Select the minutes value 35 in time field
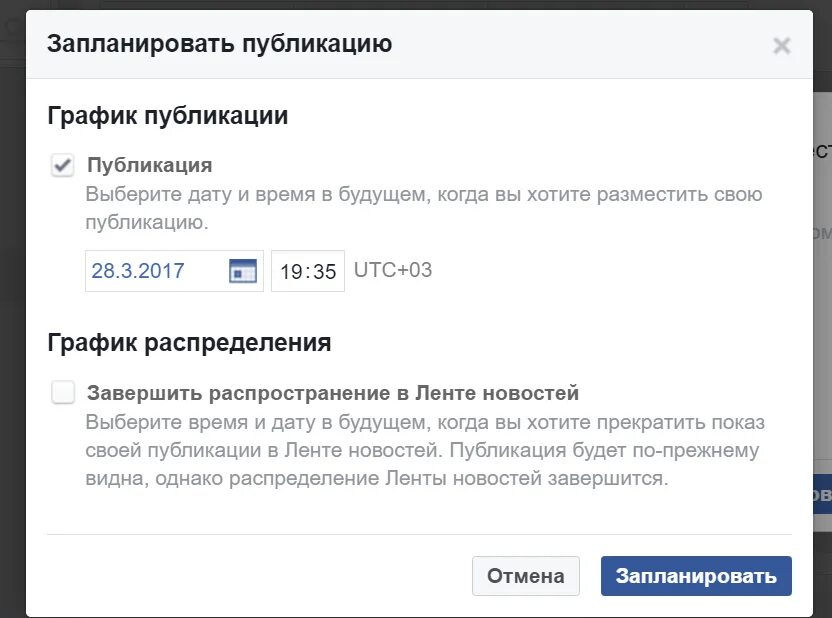Viewport: 832px width, 618px height. pos(324,272)
